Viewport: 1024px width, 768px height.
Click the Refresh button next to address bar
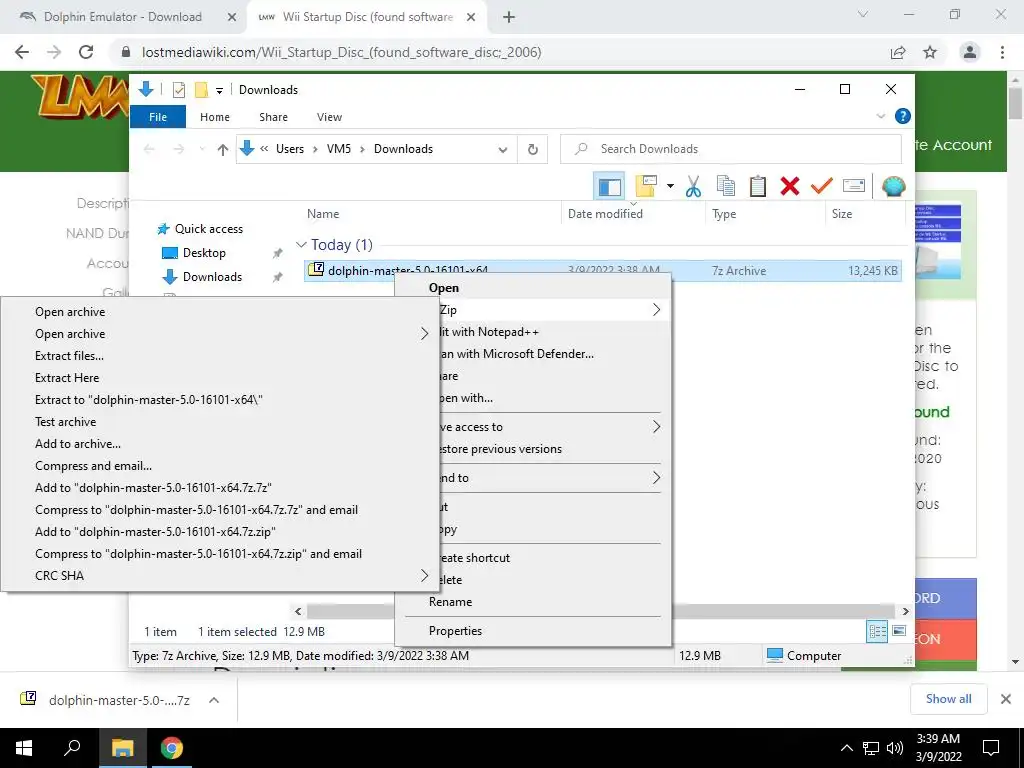click(x=533, y=150)
